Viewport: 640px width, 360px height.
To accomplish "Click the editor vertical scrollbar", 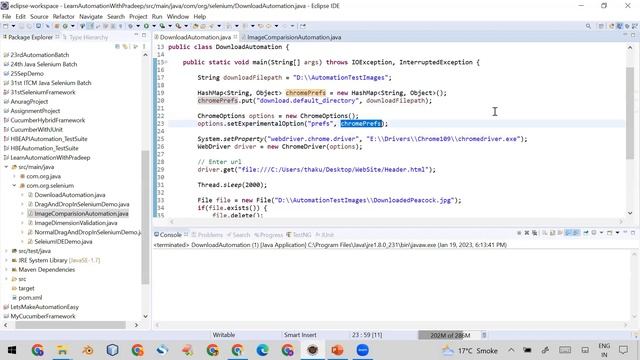I will 630,112.
